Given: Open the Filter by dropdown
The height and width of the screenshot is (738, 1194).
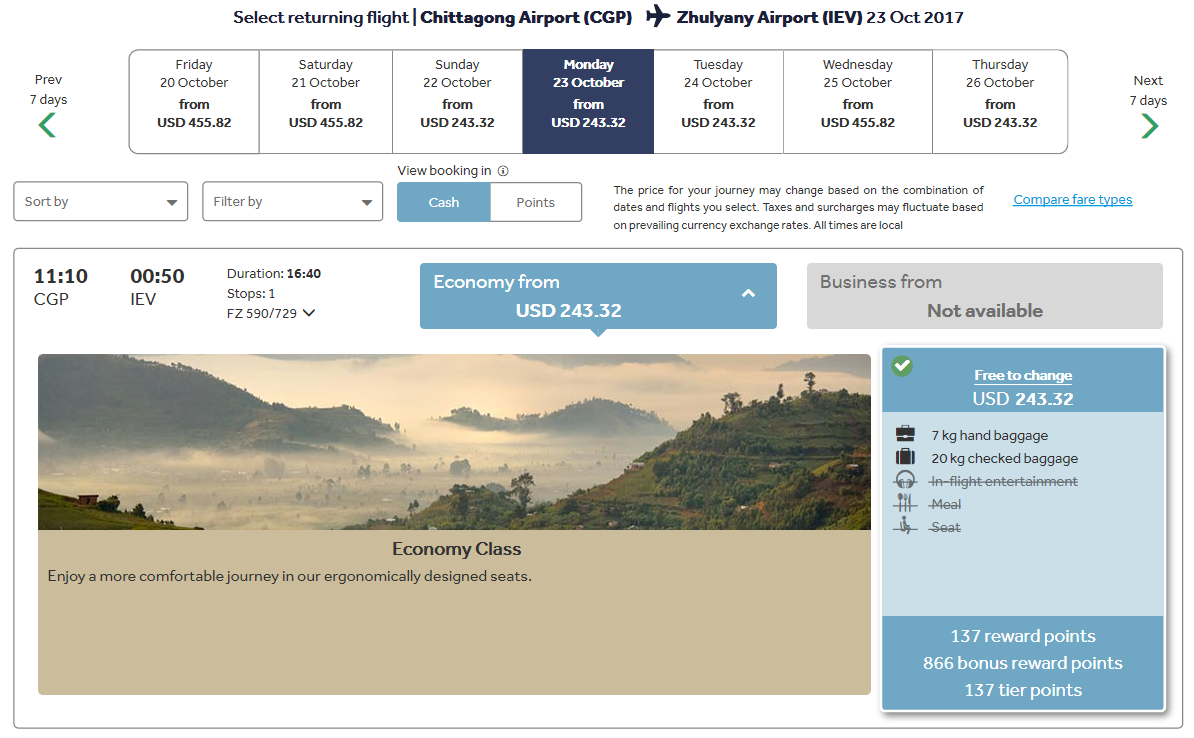Looking at the screenshot, I should [x=292, y=201].
